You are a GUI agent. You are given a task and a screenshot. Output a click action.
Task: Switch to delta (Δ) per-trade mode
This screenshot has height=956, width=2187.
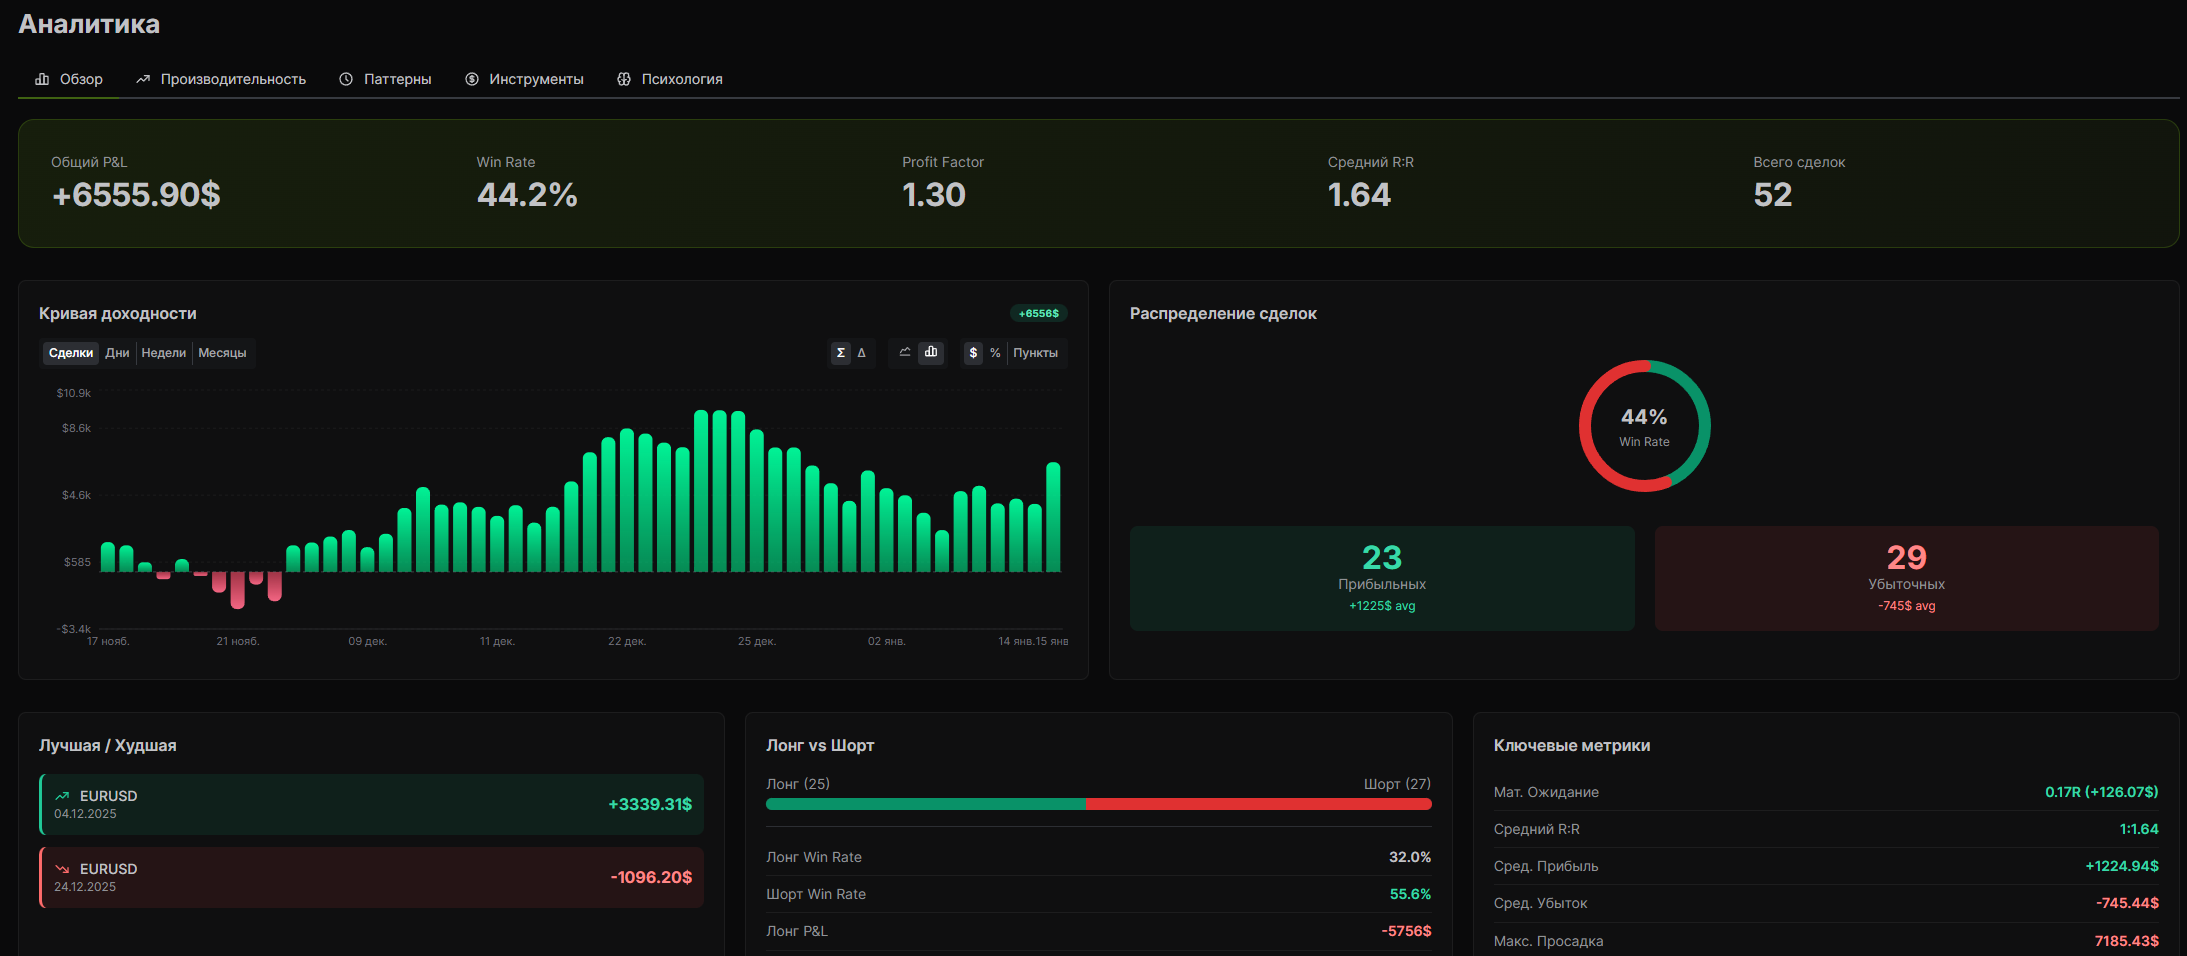pyautogui.click(x=862, y=353)
